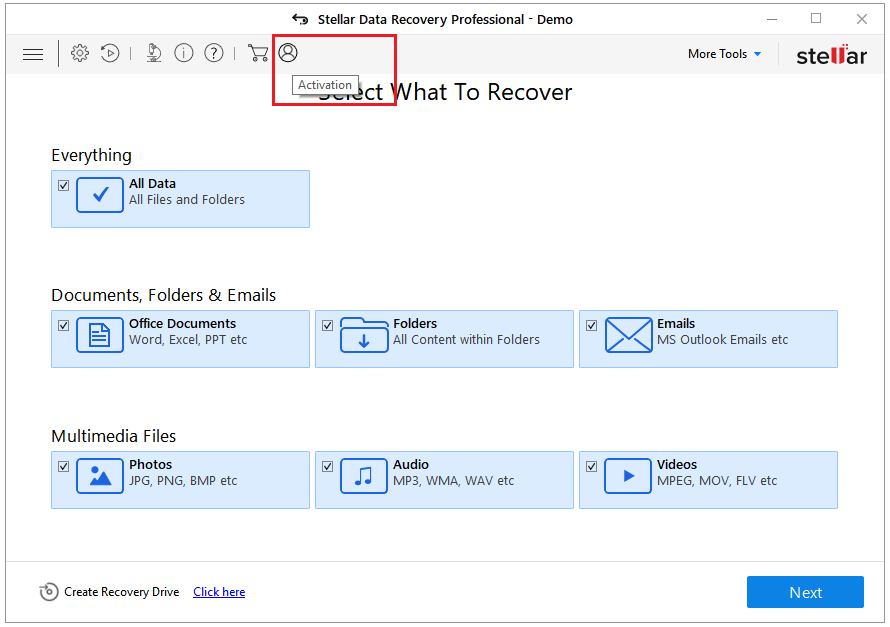Minimize the application window
890x627 pixels.
pos(772,19)
